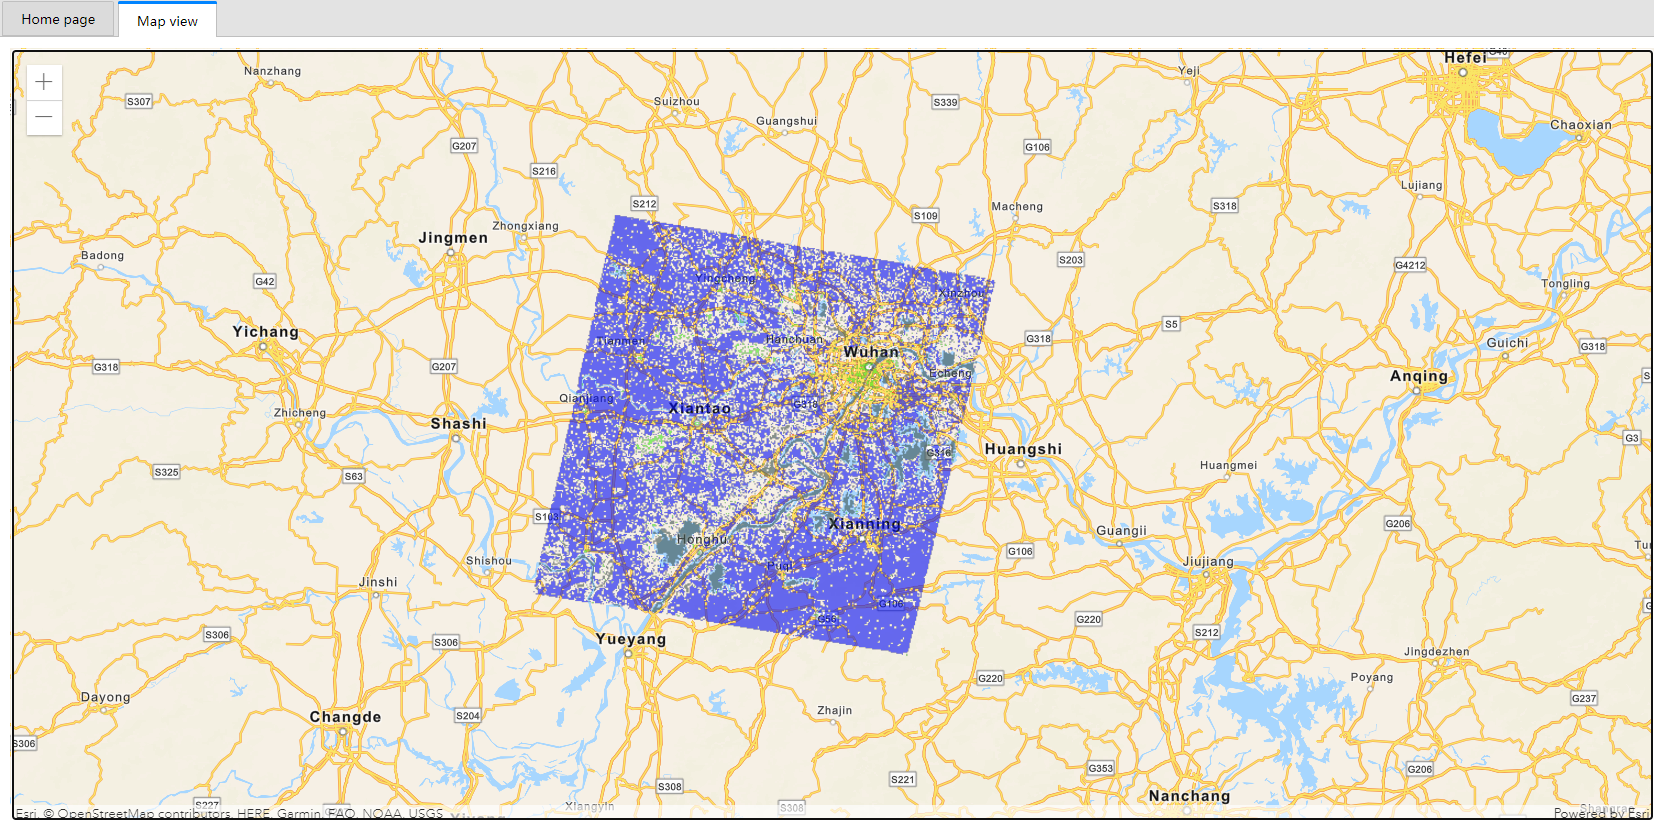Click the S216 road shield

[544, 171]
